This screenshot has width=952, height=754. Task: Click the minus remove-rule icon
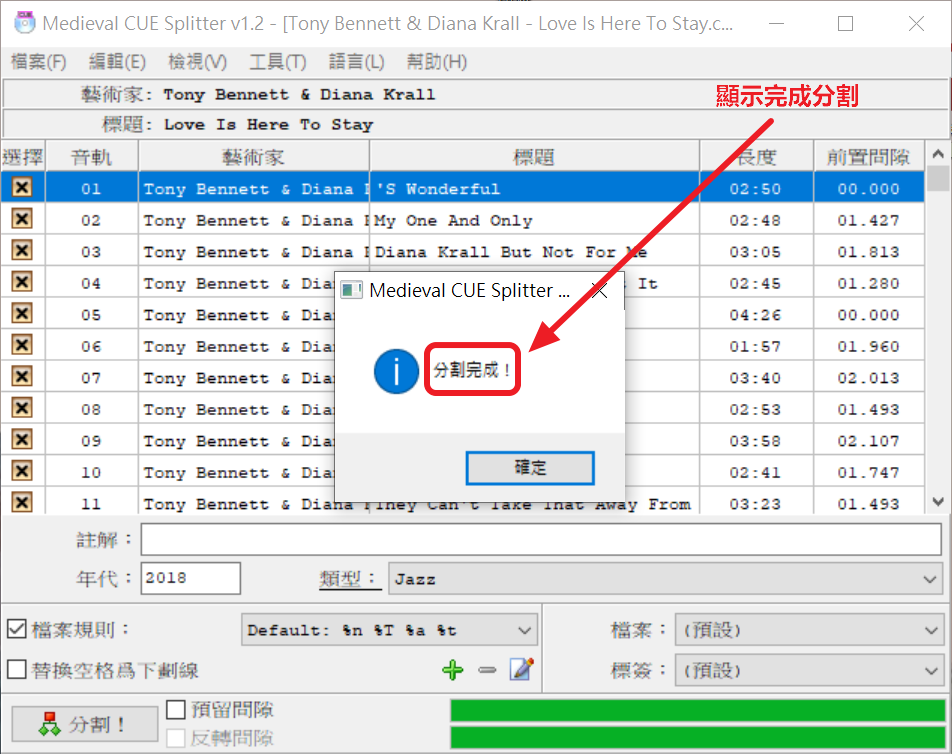coord(487,670)
